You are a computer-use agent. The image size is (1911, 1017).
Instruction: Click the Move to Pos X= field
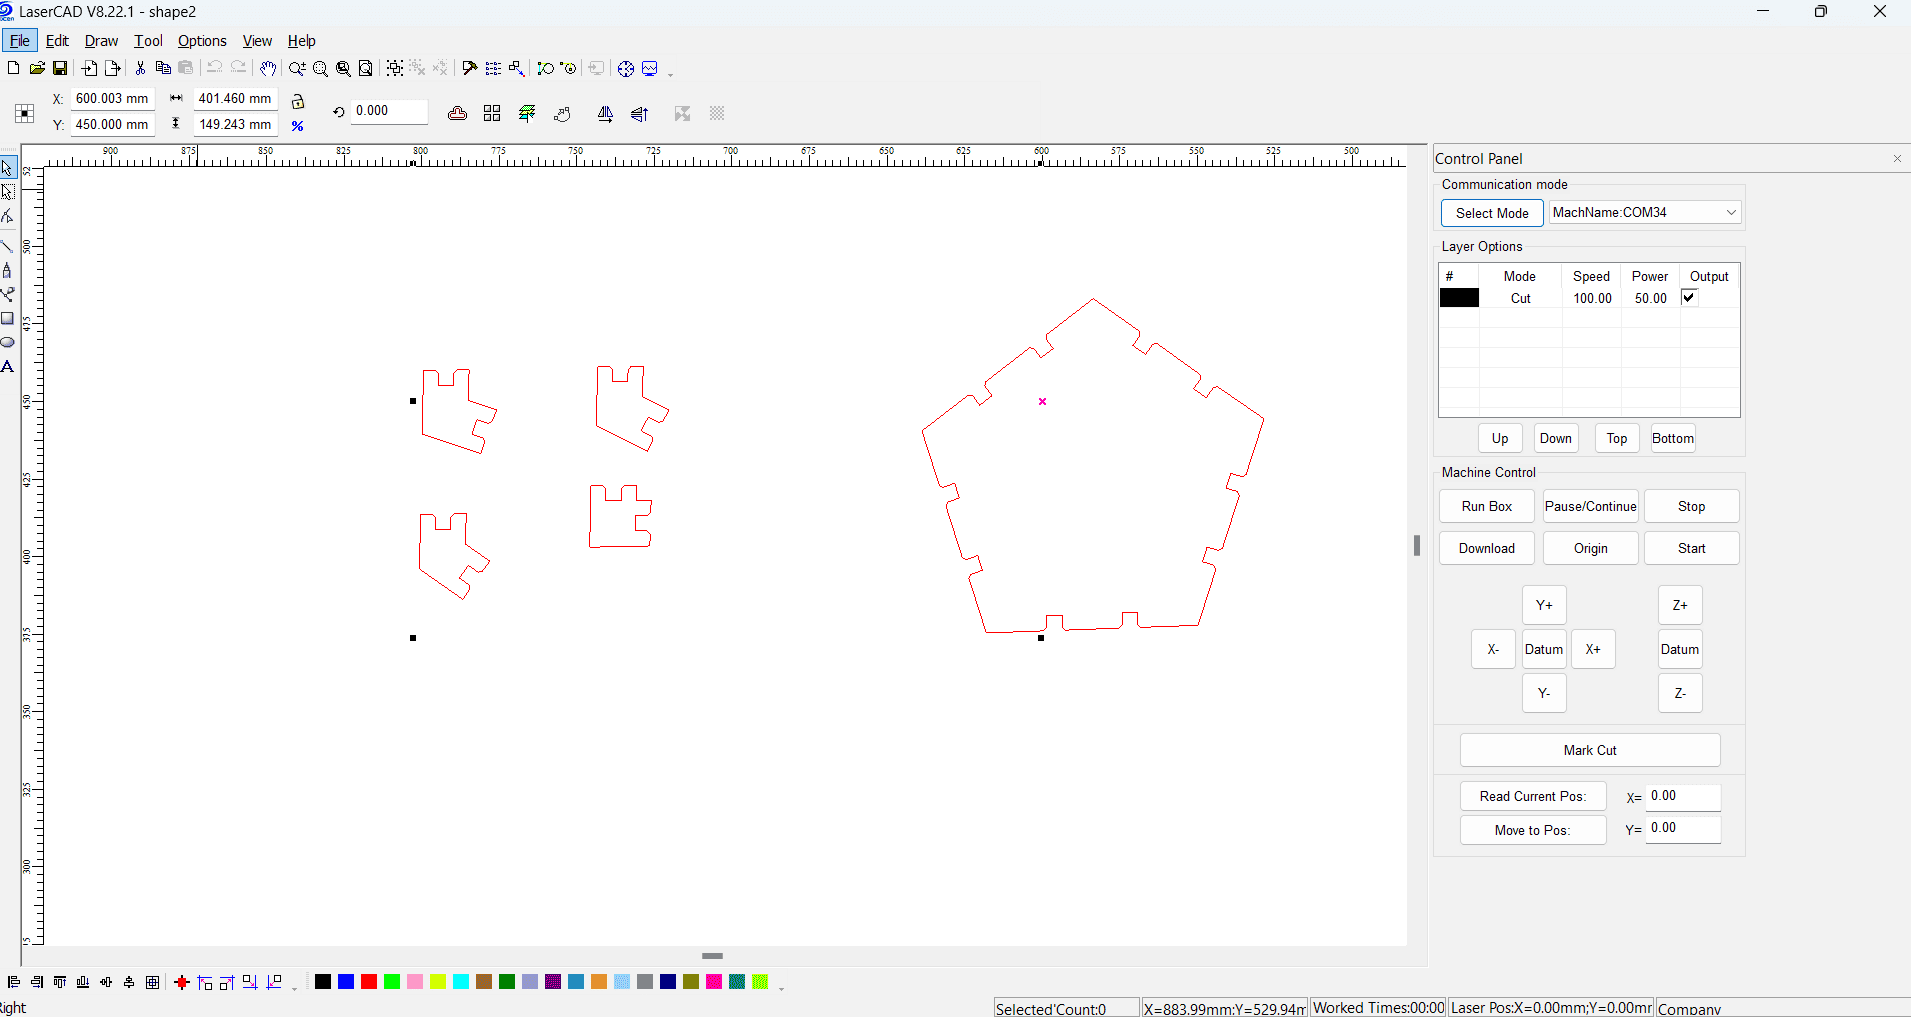click(1684, 796)
